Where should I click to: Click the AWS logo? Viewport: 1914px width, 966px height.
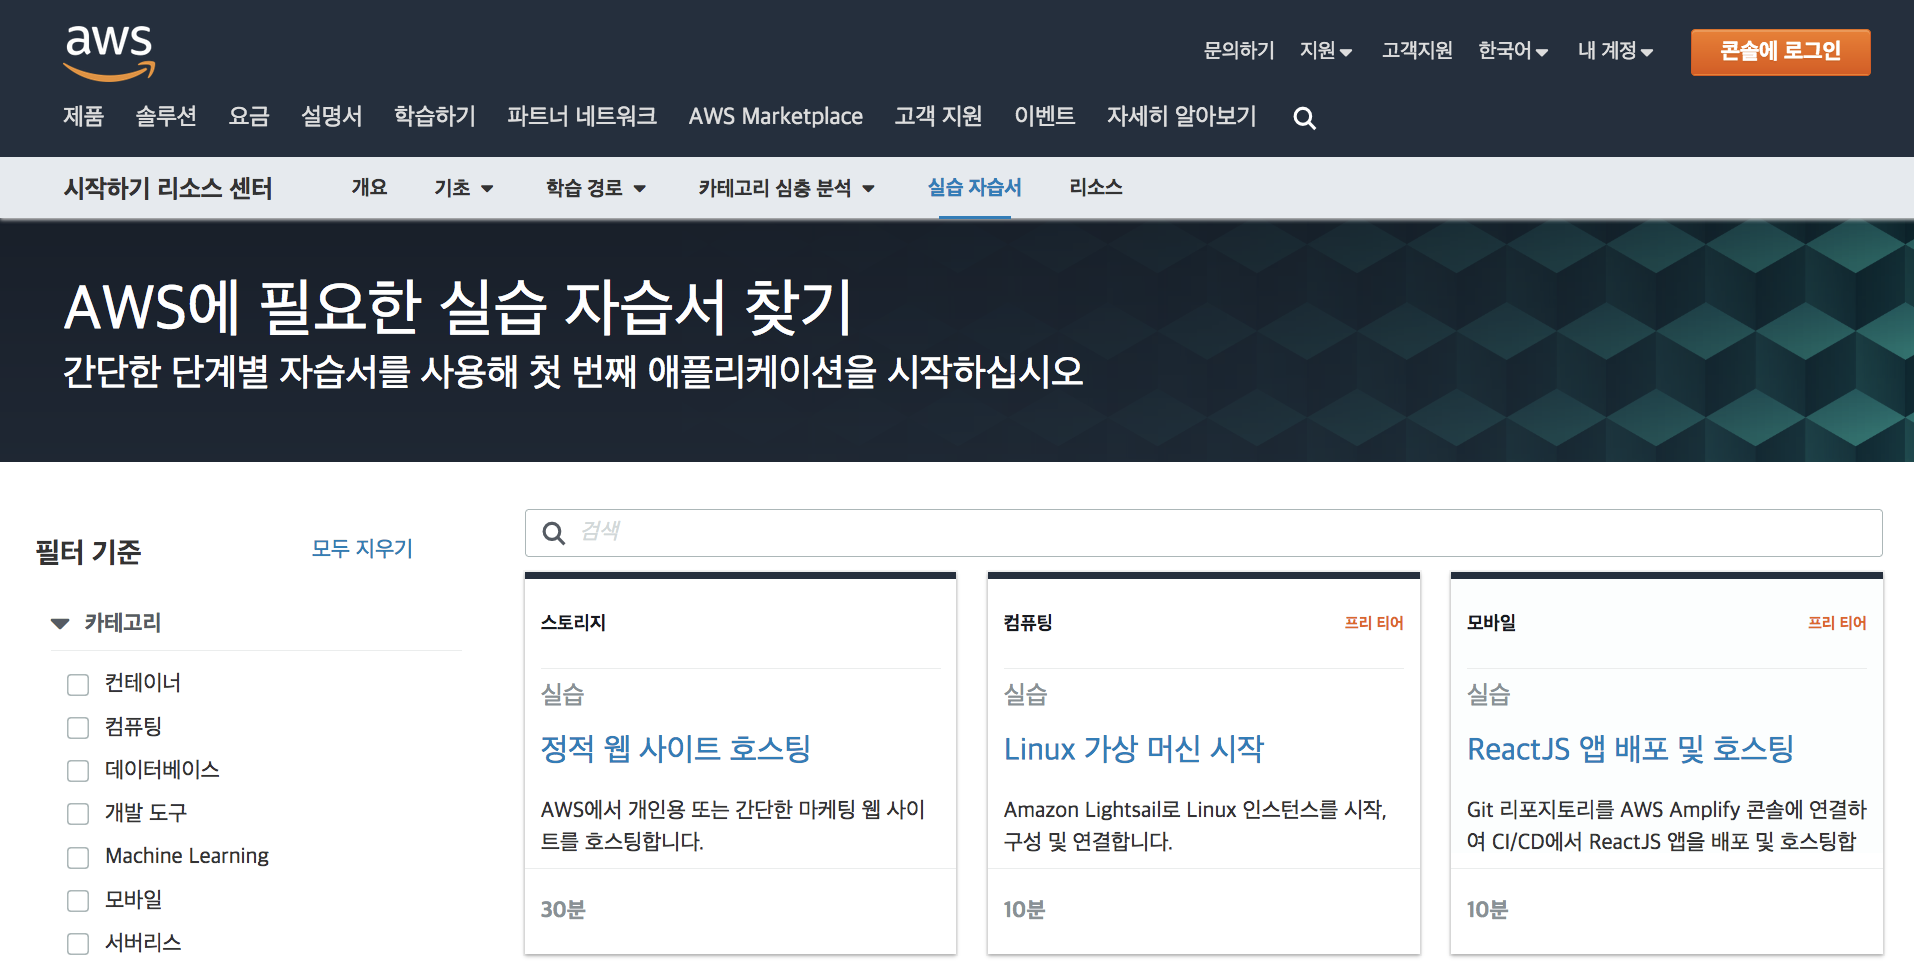click(109, 53)
